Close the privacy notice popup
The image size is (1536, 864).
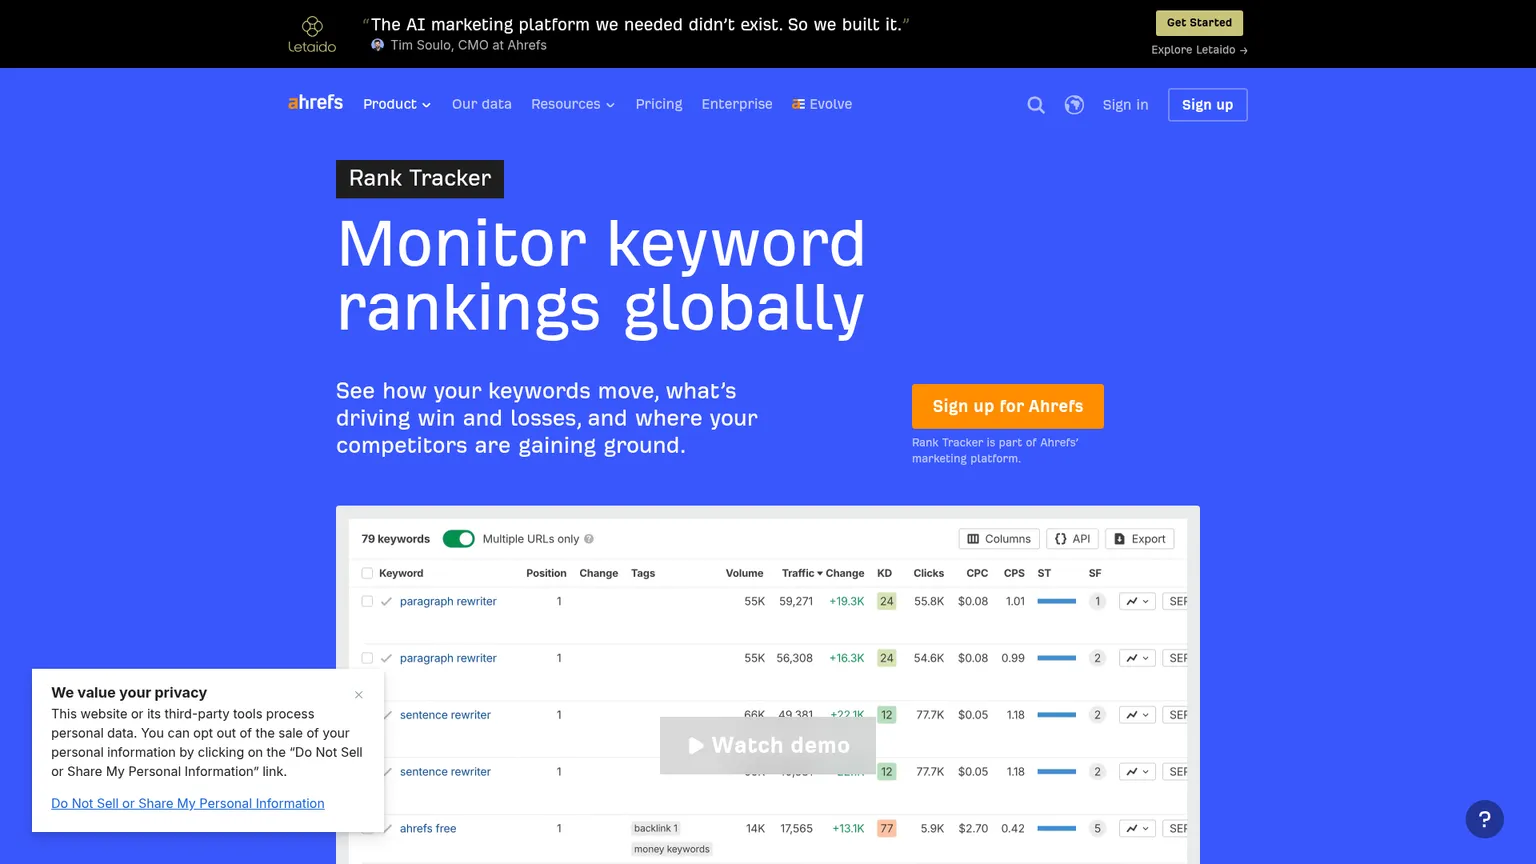pyautogui.click(x=359, y=695)
